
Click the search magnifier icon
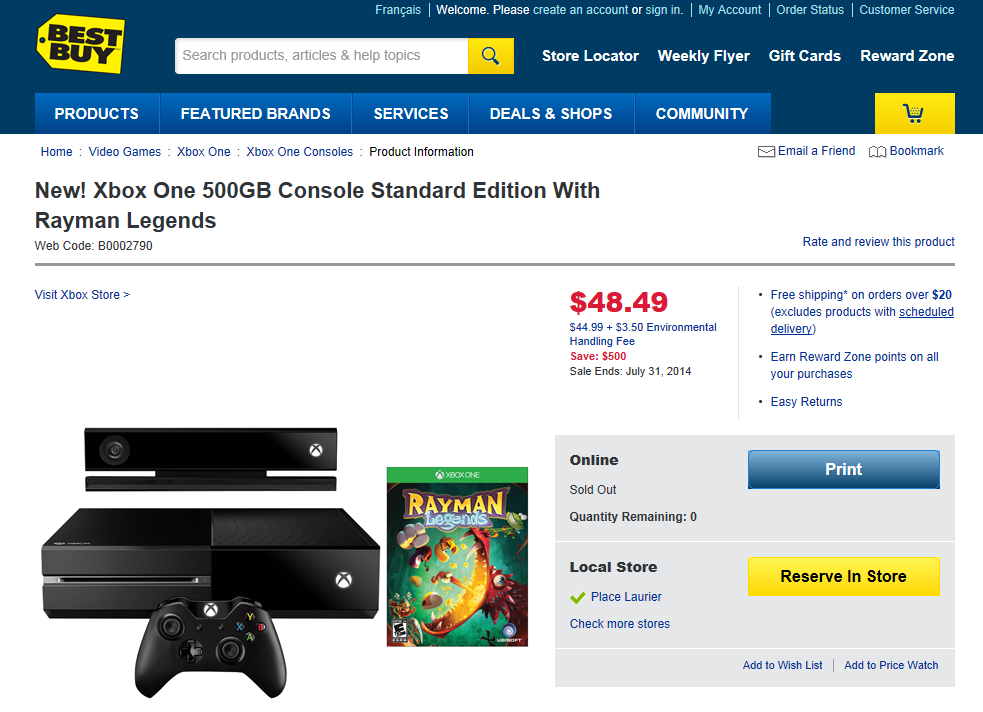(x=490, y=56)
